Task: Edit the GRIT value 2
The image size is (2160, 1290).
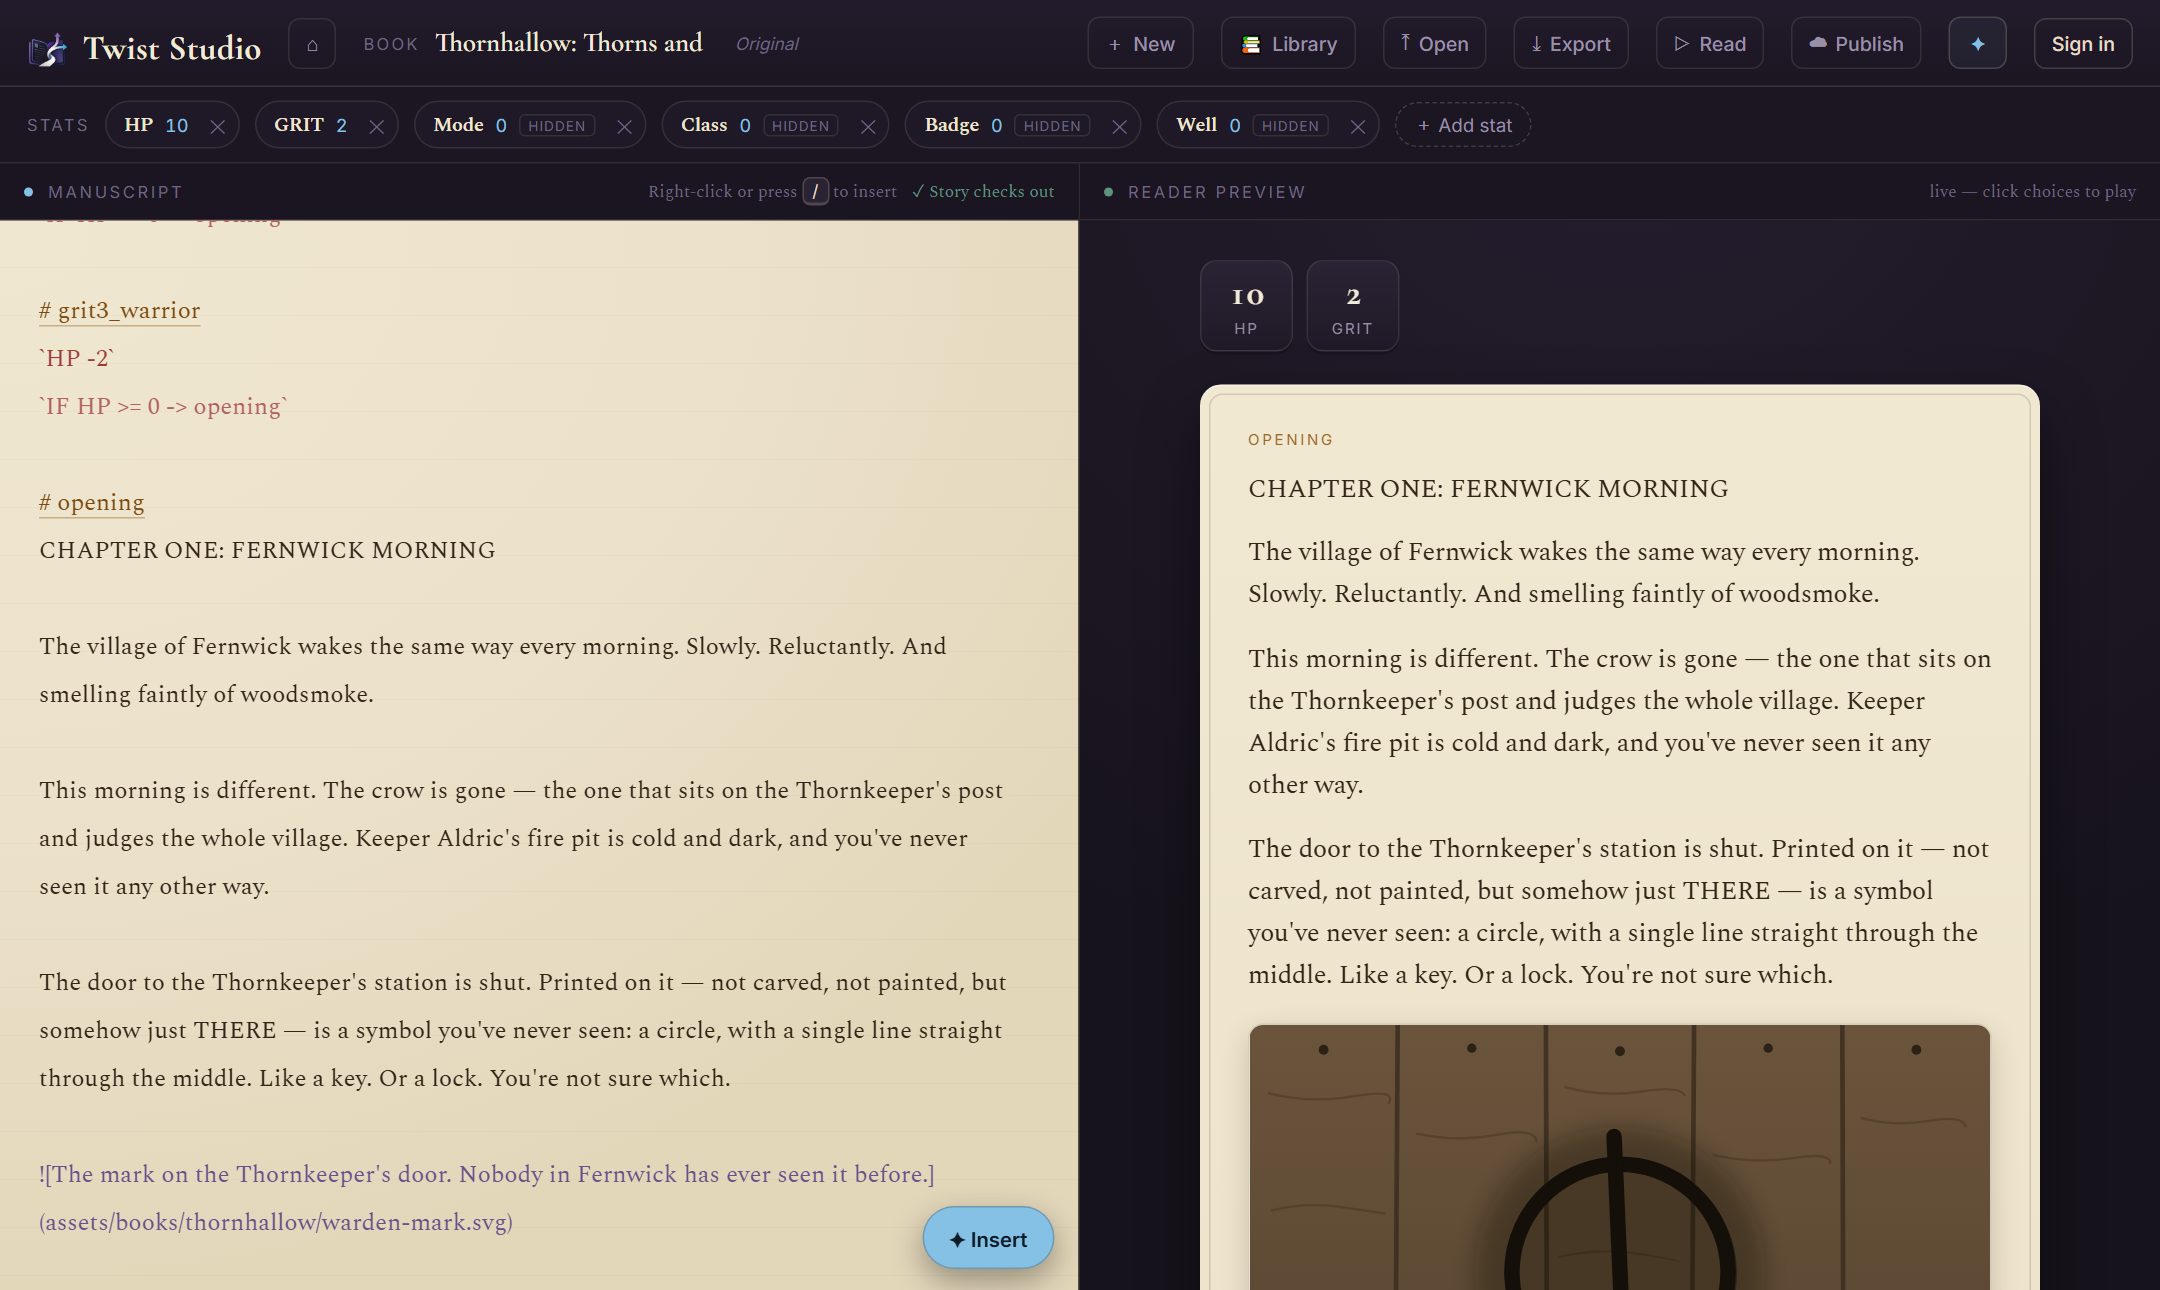Action: pyautogui.click(x=341, y=125)
